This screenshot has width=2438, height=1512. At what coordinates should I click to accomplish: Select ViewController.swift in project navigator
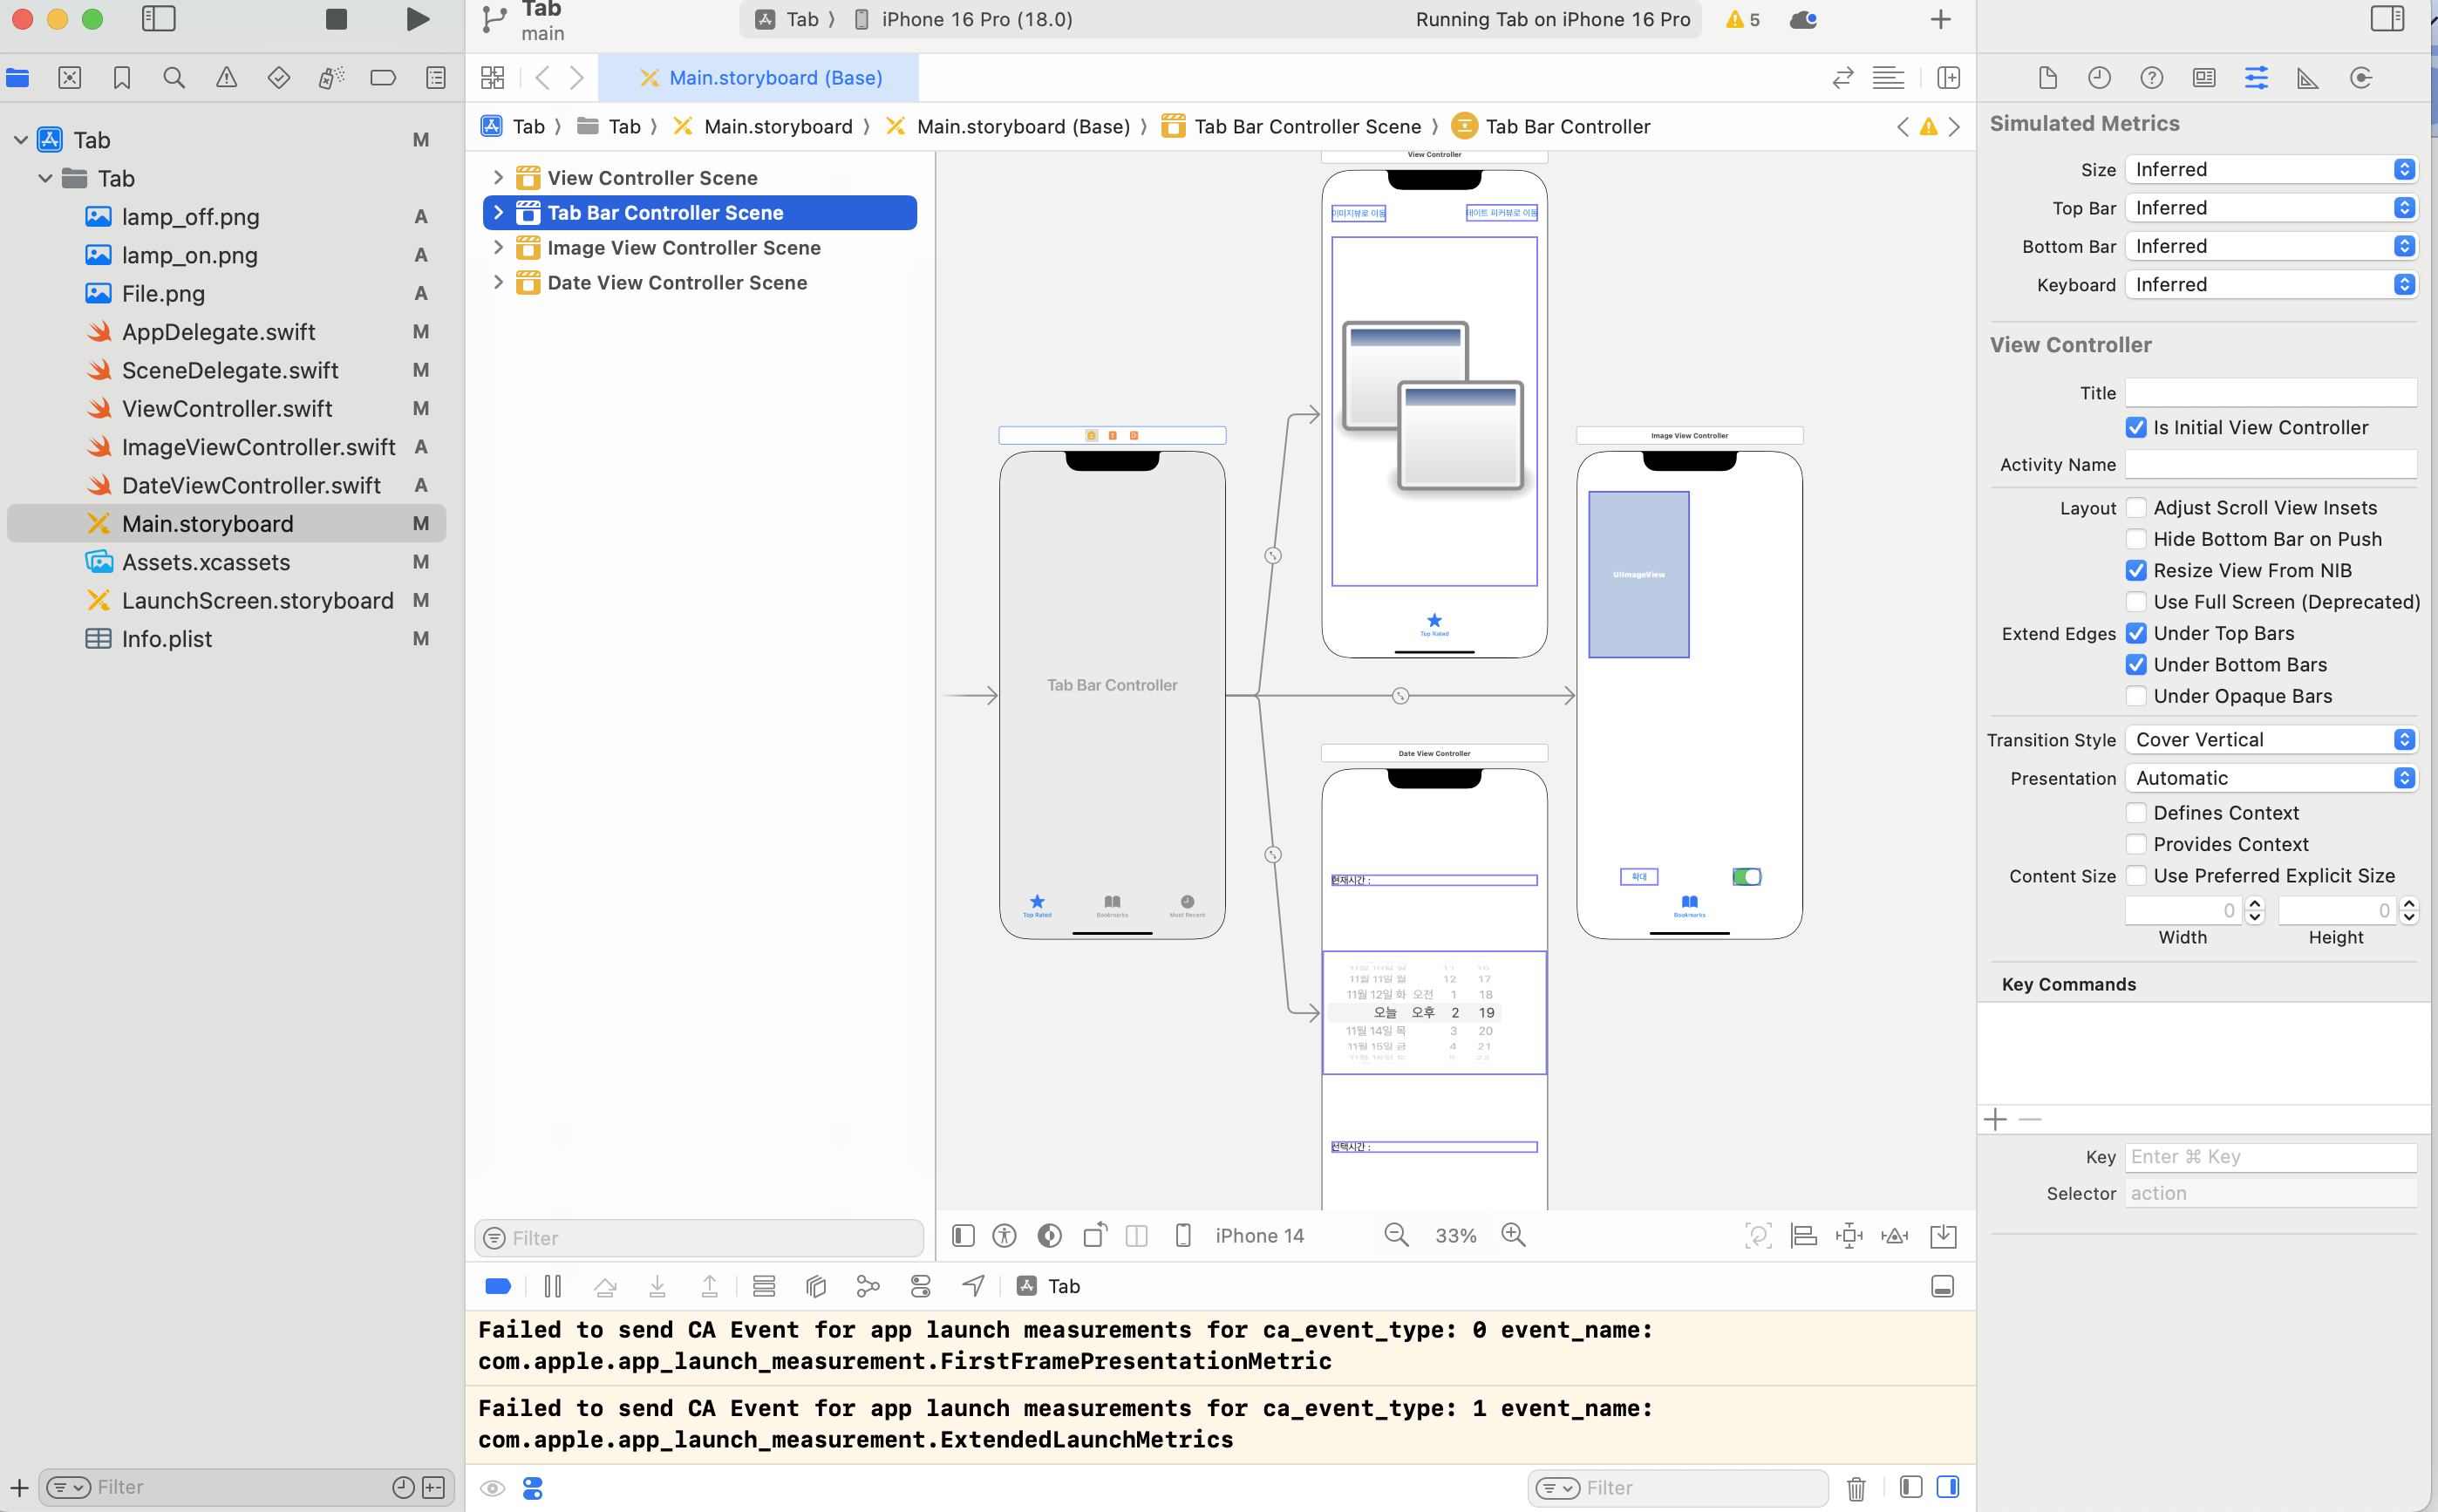pyautogui.click(x=227, y=408)
